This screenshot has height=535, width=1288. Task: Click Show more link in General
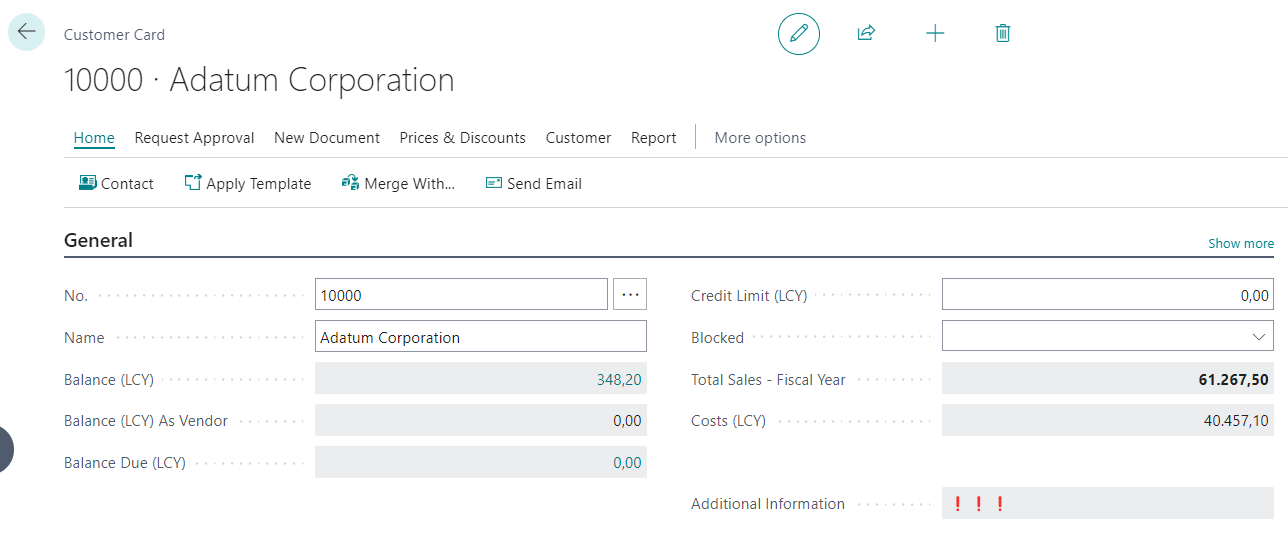[1240, 243]
